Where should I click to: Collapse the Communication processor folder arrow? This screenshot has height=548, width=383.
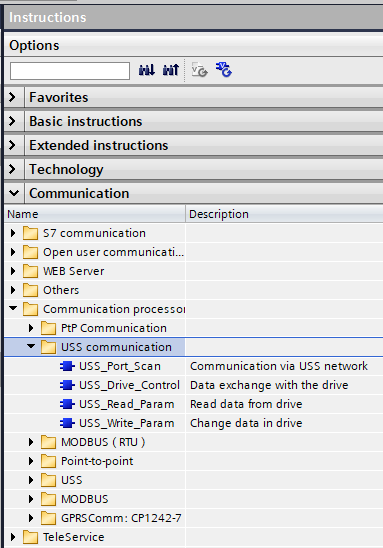coord(13,308)
